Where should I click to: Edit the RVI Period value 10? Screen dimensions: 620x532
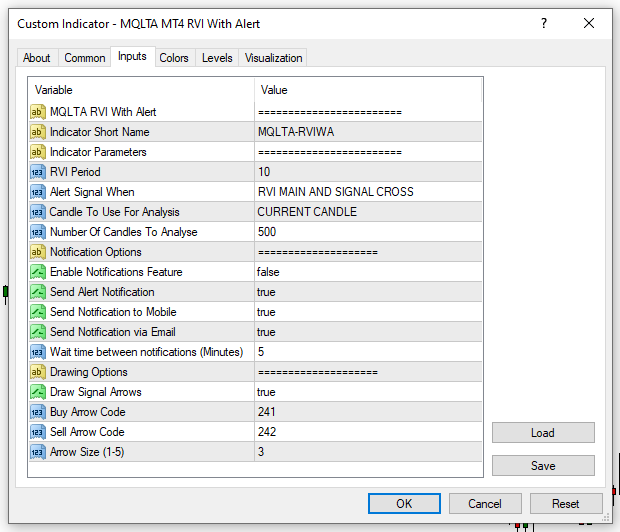click(x=368, y=172)
